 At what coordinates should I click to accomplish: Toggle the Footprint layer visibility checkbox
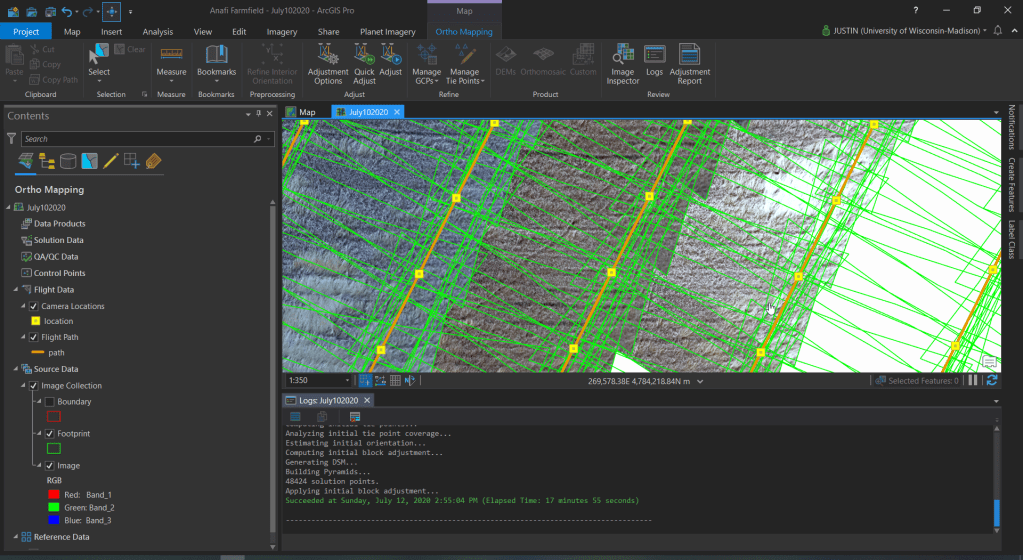click(48, 433)
